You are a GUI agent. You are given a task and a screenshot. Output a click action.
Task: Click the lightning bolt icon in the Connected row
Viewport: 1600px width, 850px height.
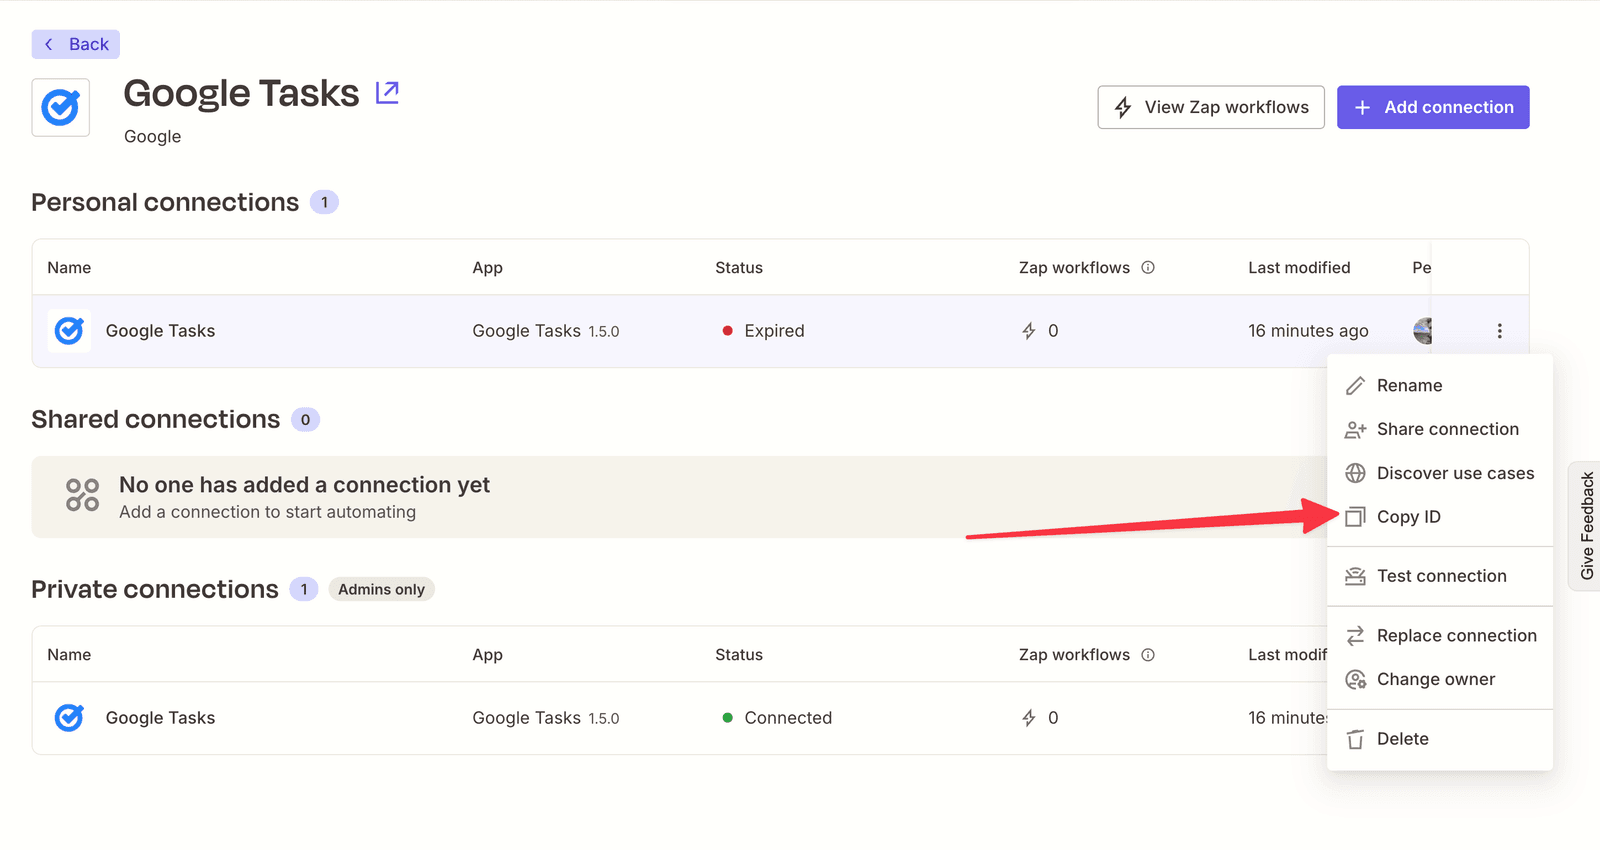(x=1028, y=718)
